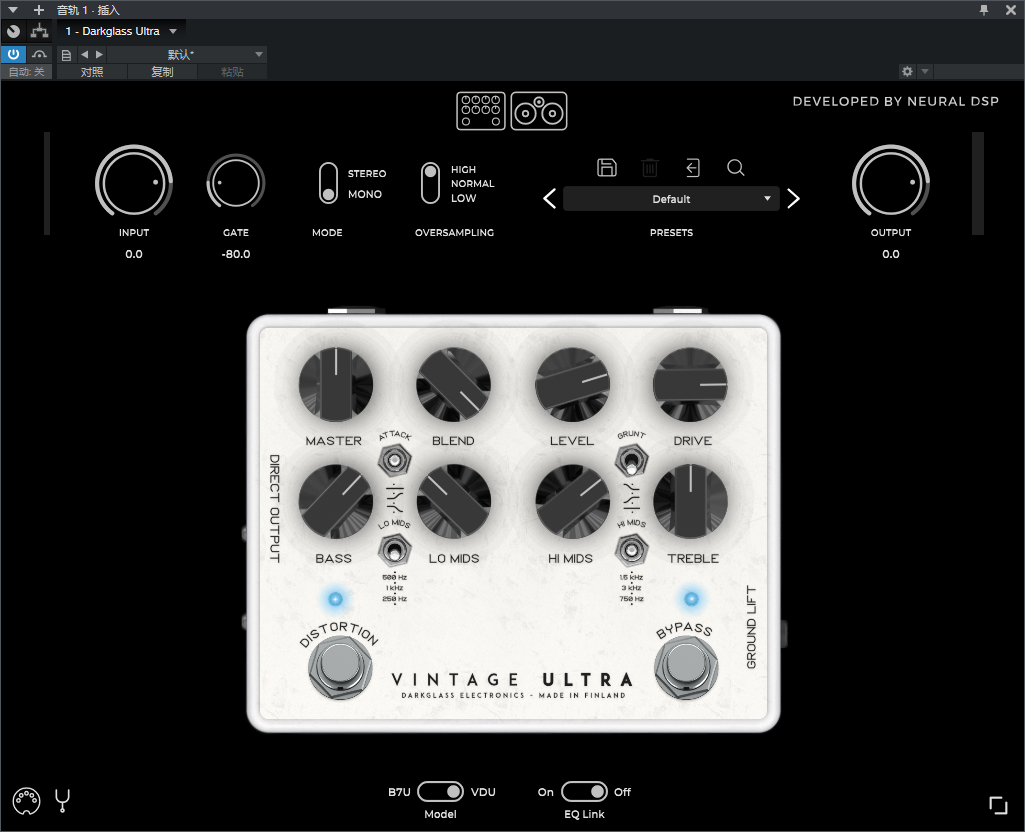This screenshot has width=1025, height=832.
Task: Open plugin routing icon
Action: pyautogui.click(x=39, y=31)
